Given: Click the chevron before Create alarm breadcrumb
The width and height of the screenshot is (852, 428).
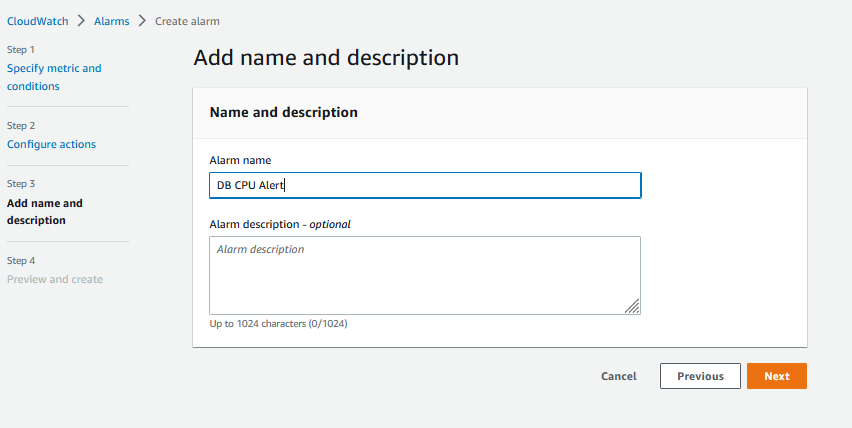Looking at the screenshot, I should 142,21.
